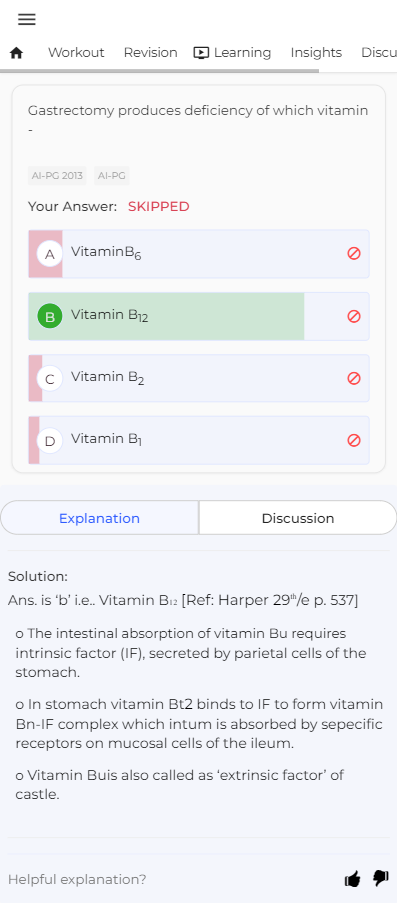Click the thumbs up icon
Screen dimensions: 397x903
point(352,879)
